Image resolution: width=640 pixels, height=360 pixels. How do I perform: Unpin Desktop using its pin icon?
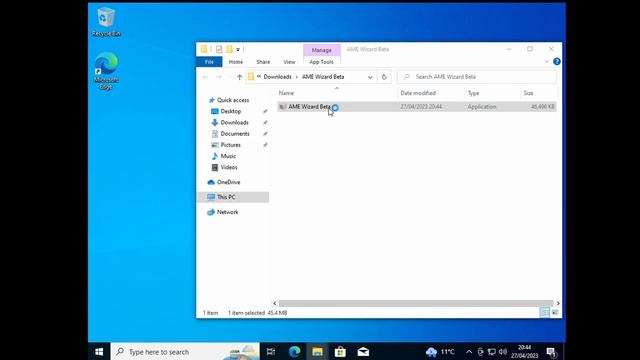(x=265, y=111)
